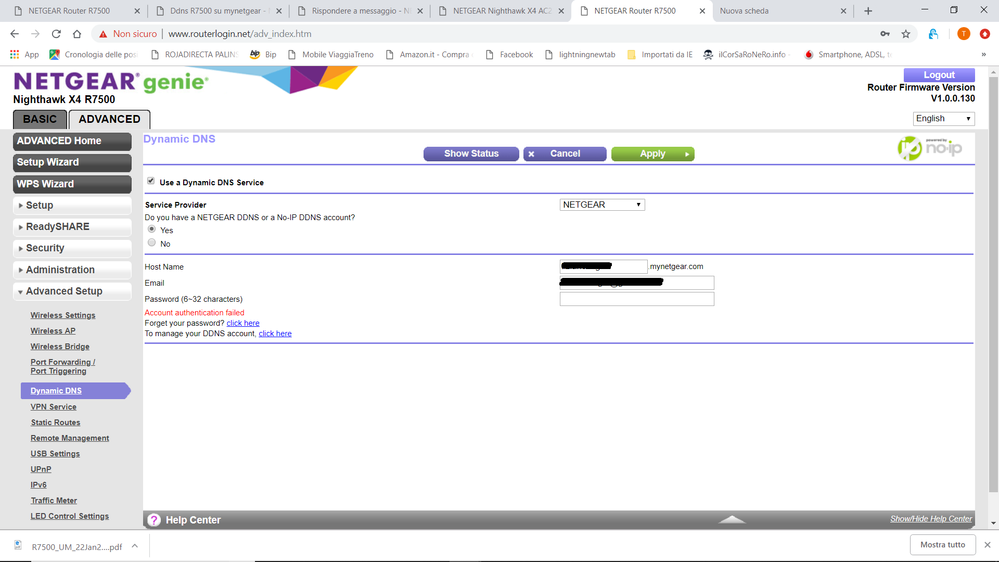
Task: Open the Smartphone, ADSL bookmark
Action: click(x=847, y=55)
